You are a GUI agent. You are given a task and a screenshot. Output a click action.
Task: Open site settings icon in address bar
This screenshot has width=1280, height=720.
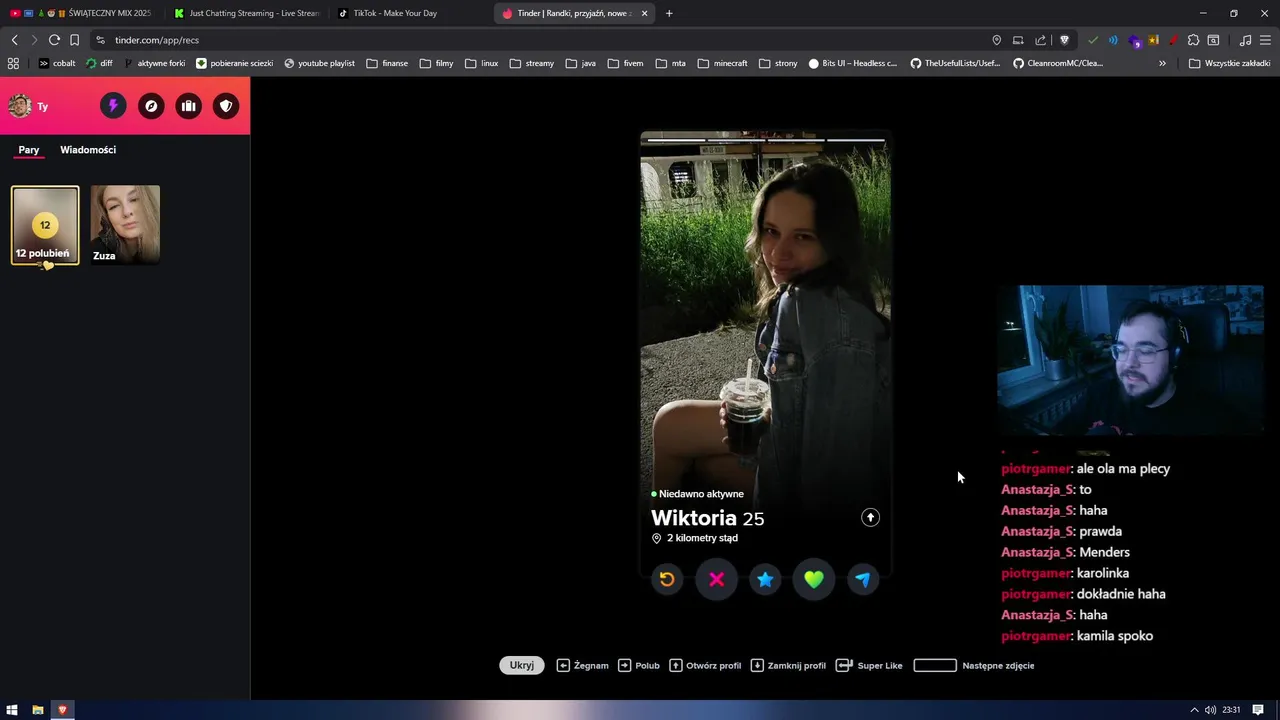100,40
